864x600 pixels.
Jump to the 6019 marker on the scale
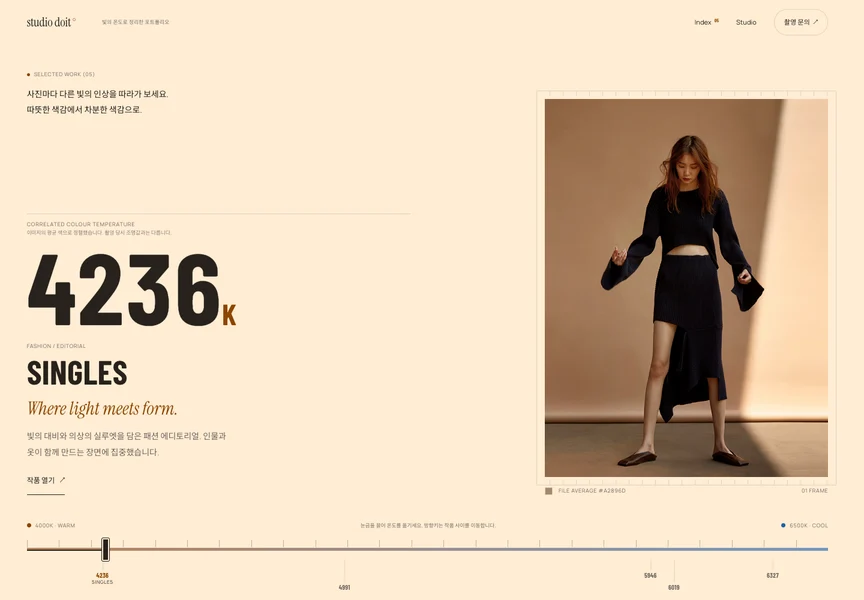tap(674, 587)
